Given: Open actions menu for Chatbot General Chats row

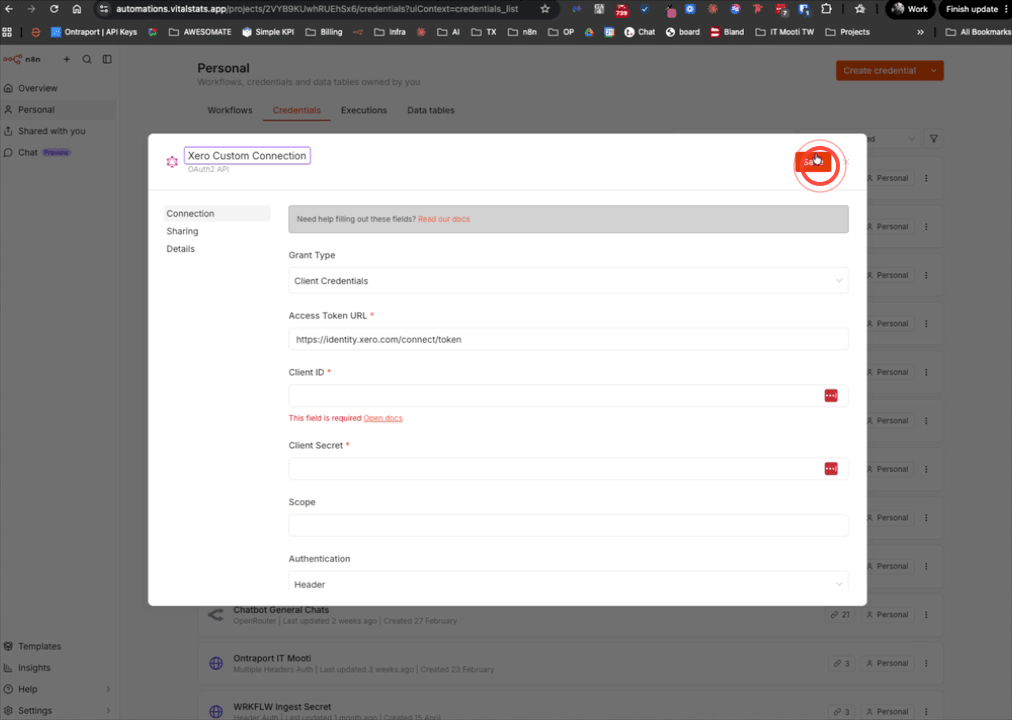Looking at the screenshot, I should click(926, 615).
